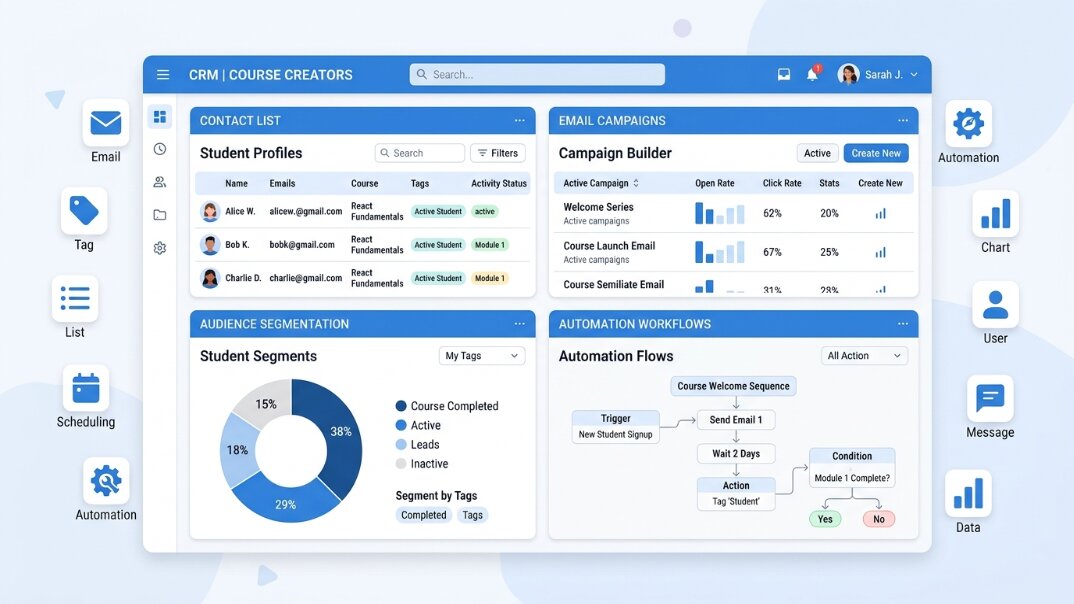The width and height of the screenshot is (1074, 604).
Task: Select the Leads legend swatch
Action: pyautogui.click(x=401, y=444)
